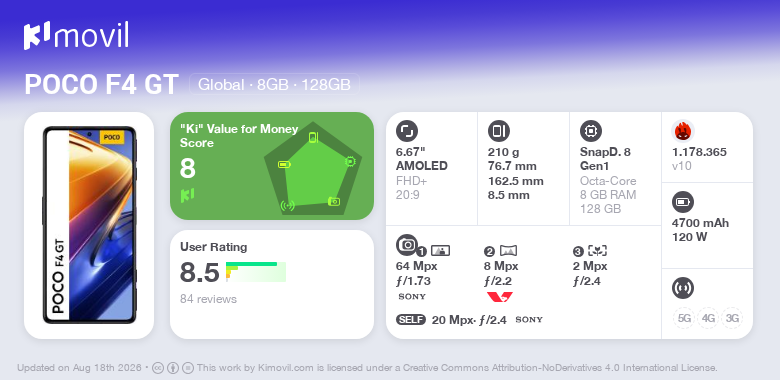Click the POCO F4 GT phone image
The width and height of the screenshot is (780, 380).
[x=89, y=225]
